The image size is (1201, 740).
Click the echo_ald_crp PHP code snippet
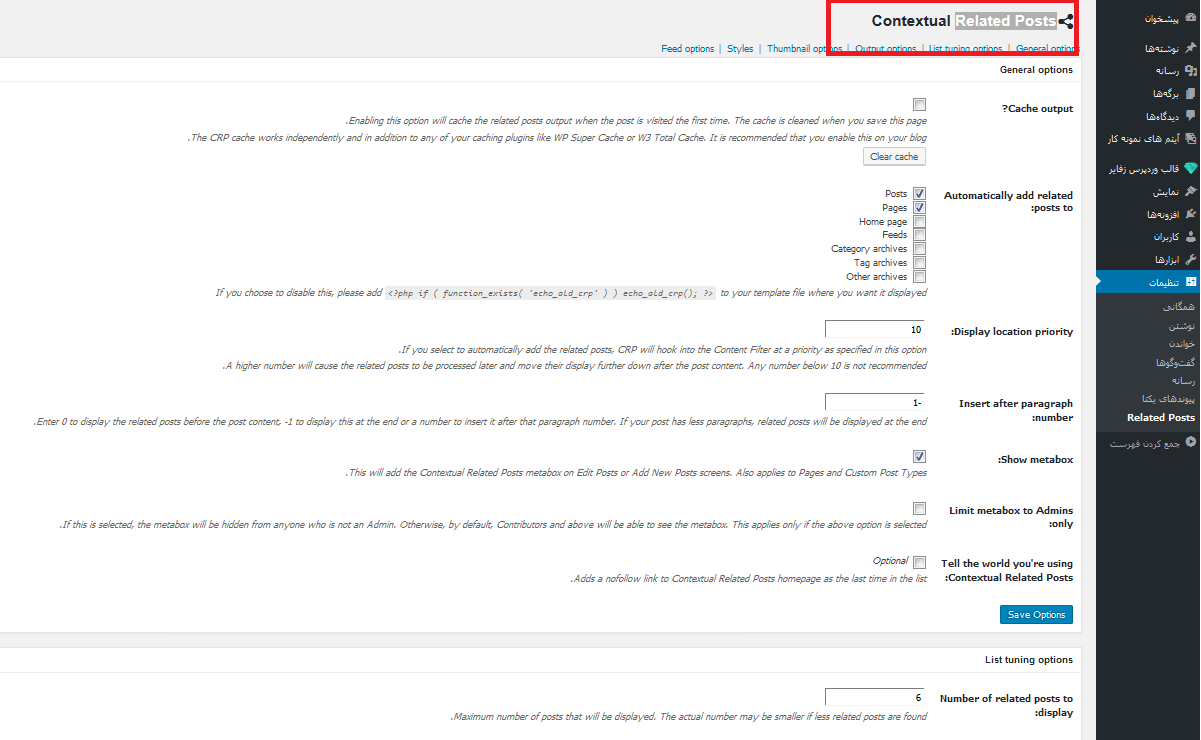551,294
